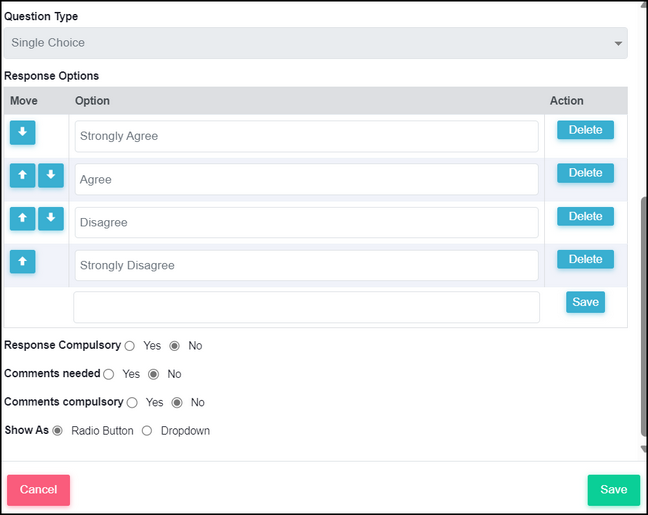Click the green Save button
The height and width of the screenshot is (515, 648).
coord(614,490)
